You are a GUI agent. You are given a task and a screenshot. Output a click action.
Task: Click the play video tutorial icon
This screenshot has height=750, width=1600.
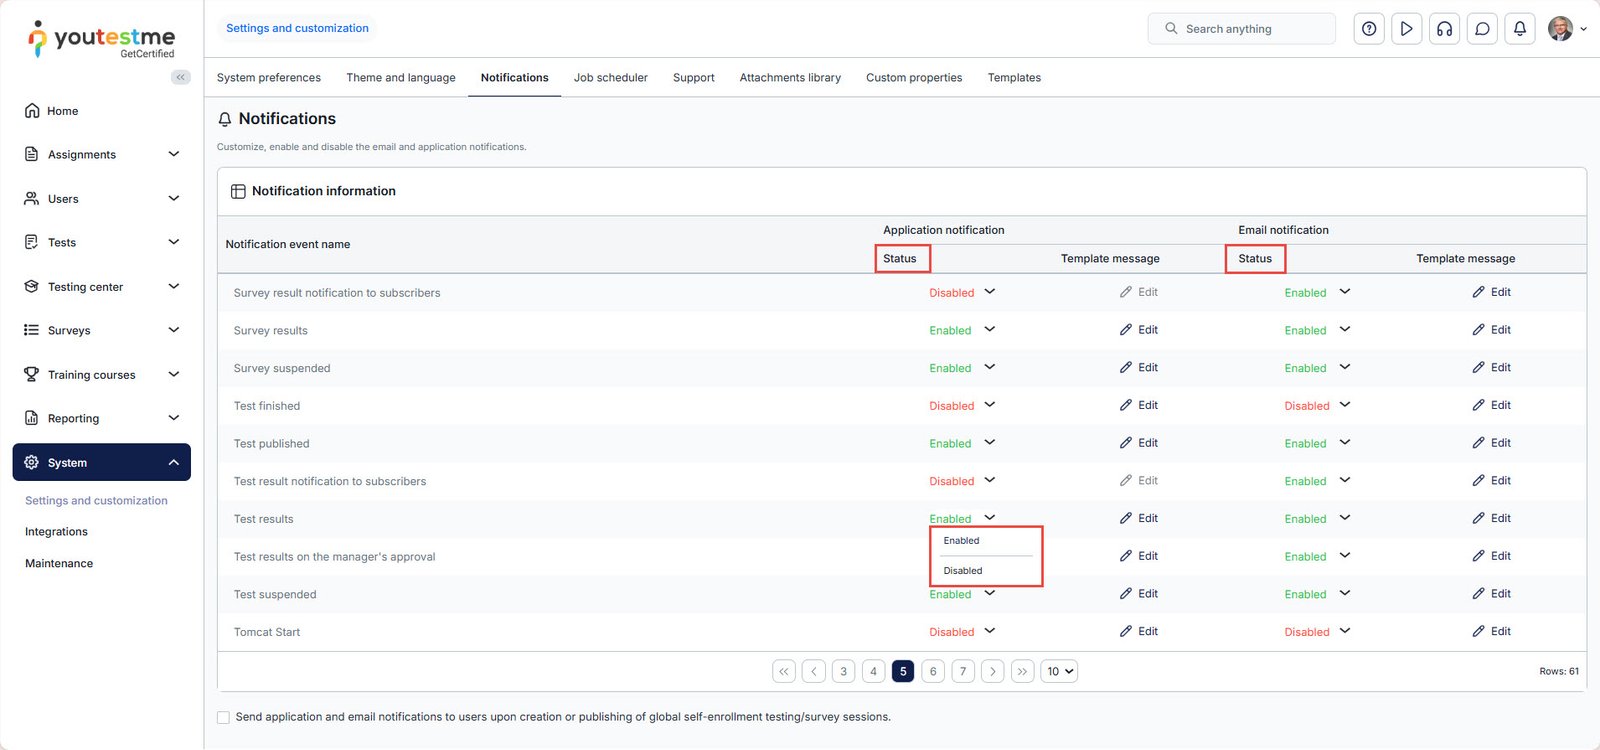1406,29
